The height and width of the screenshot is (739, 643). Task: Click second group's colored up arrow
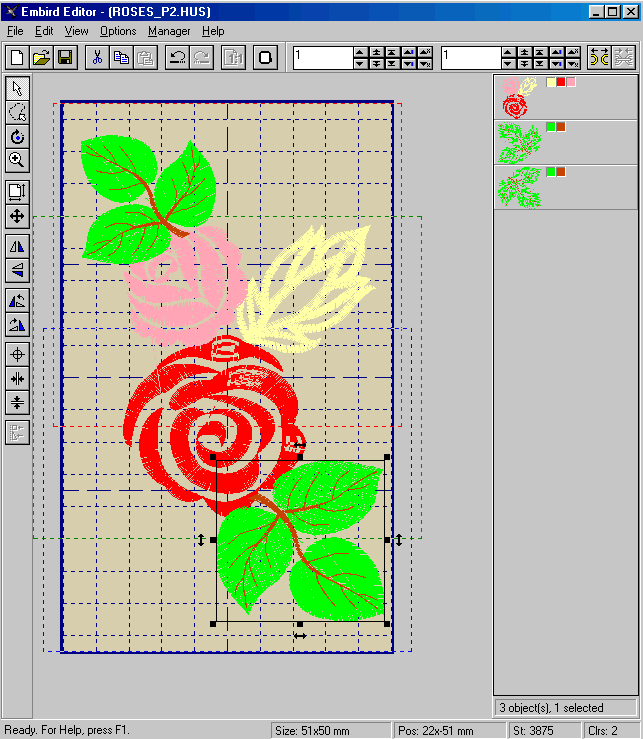[x=557, y=52]
